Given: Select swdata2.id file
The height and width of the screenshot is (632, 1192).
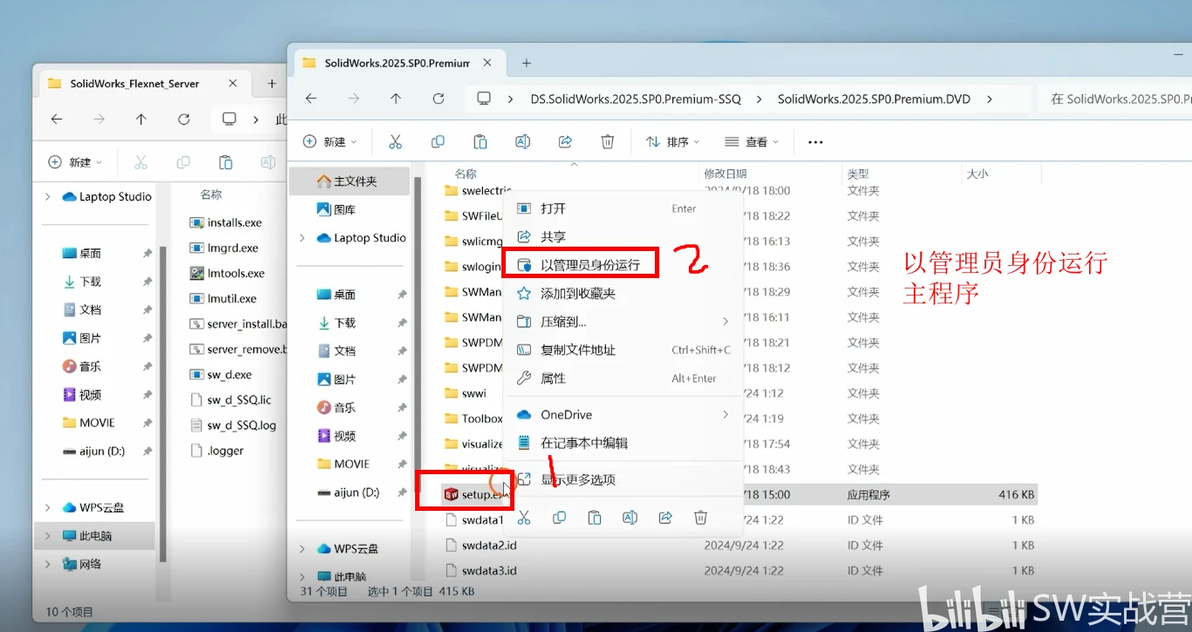Looking at the screenshot, I should pyautogui.click(x=489, y=545).
